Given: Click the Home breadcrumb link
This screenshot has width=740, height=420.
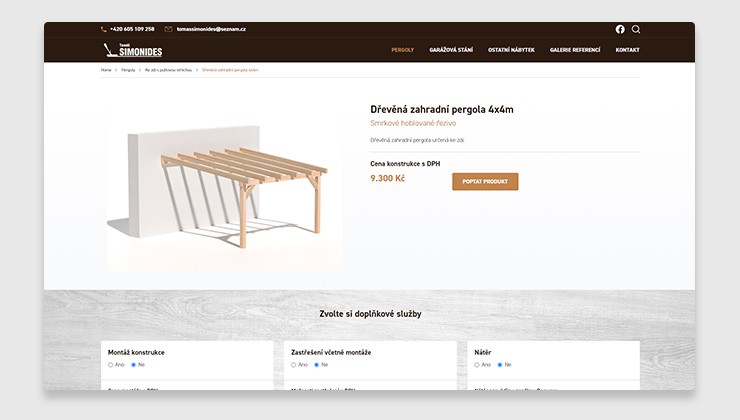Looking at the screenshot, I should pyautogui.click(x=106, y=70).
